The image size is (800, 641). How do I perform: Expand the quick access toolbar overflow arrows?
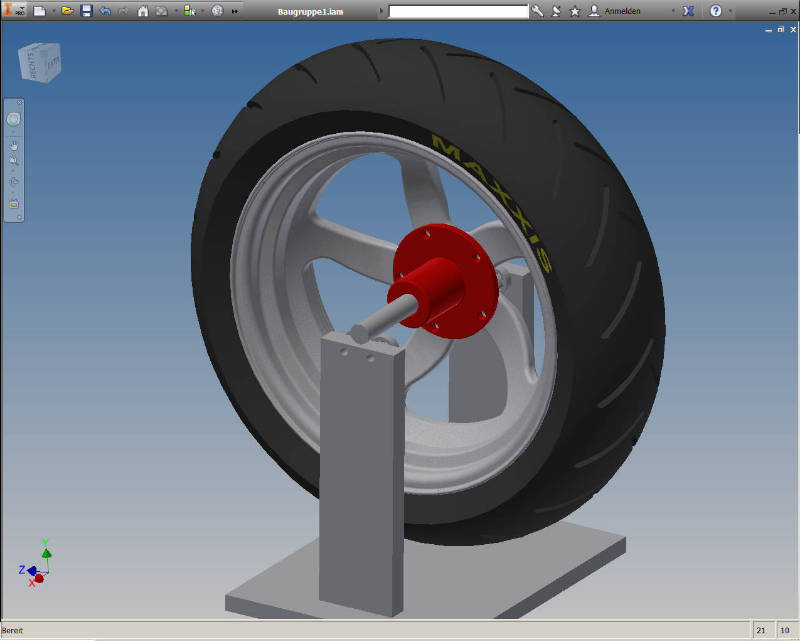tap(235, 11)
